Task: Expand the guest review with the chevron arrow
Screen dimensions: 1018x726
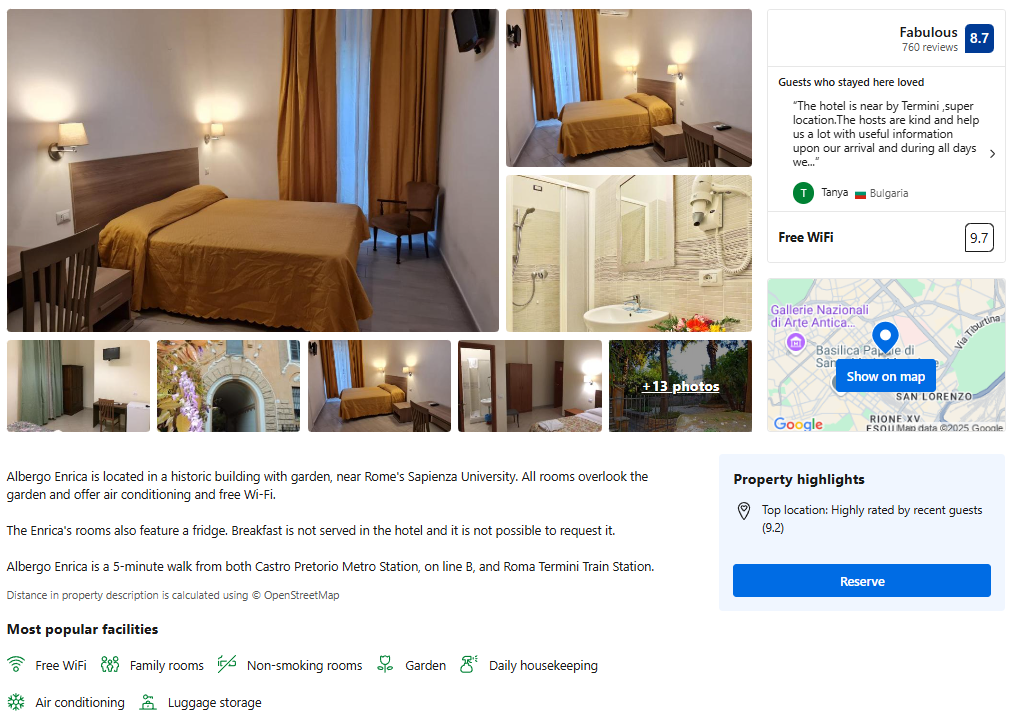Action: pyautogui.click(x=992, y=154)
